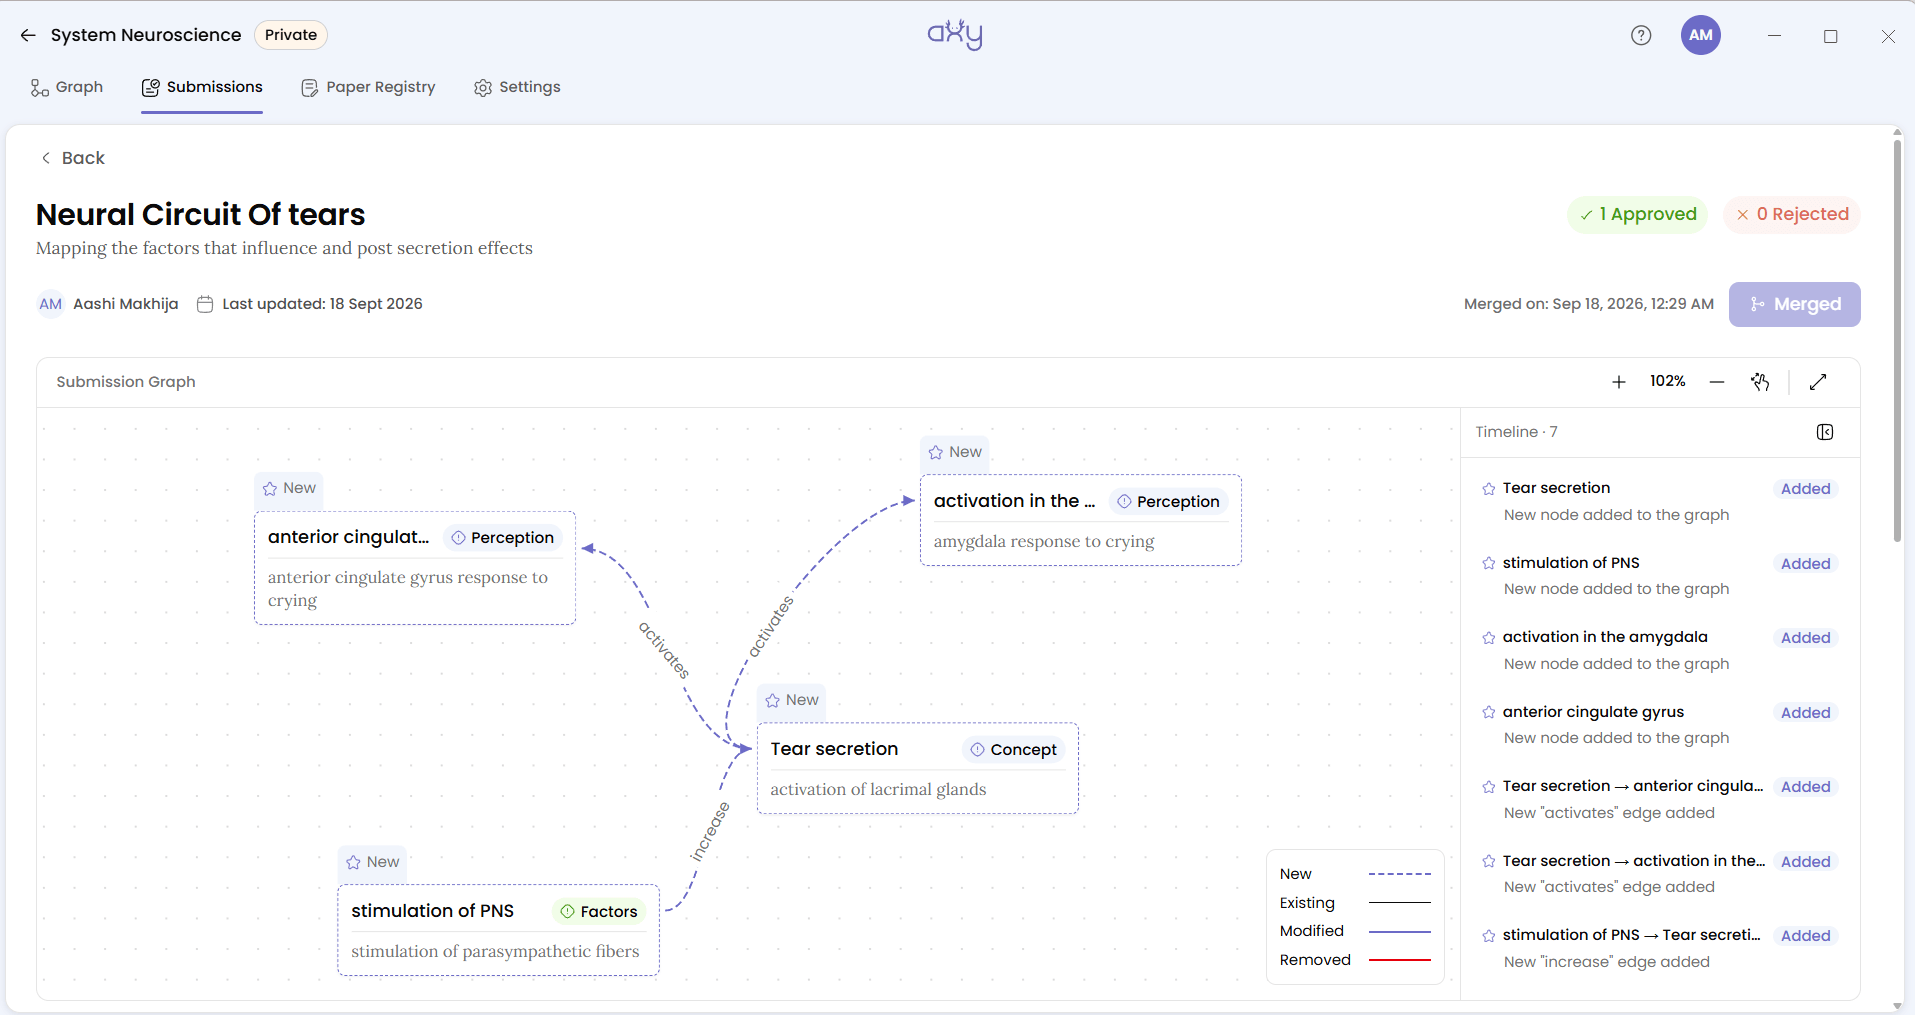Zoom out of the submission graph
The width and height of the screenshot is (1915, 1015).
(x=1717, y=382)
